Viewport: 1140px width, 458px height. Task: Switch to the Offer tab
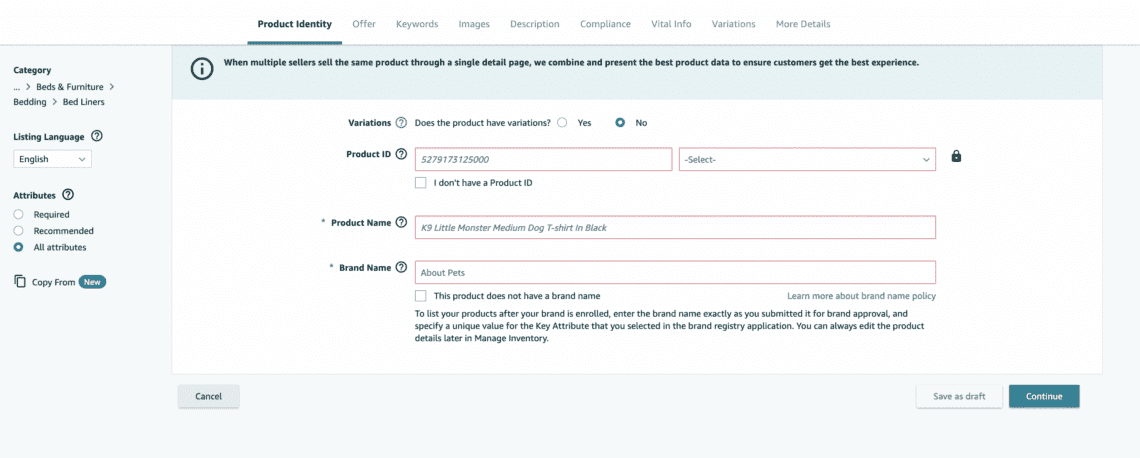pos(363,24)
